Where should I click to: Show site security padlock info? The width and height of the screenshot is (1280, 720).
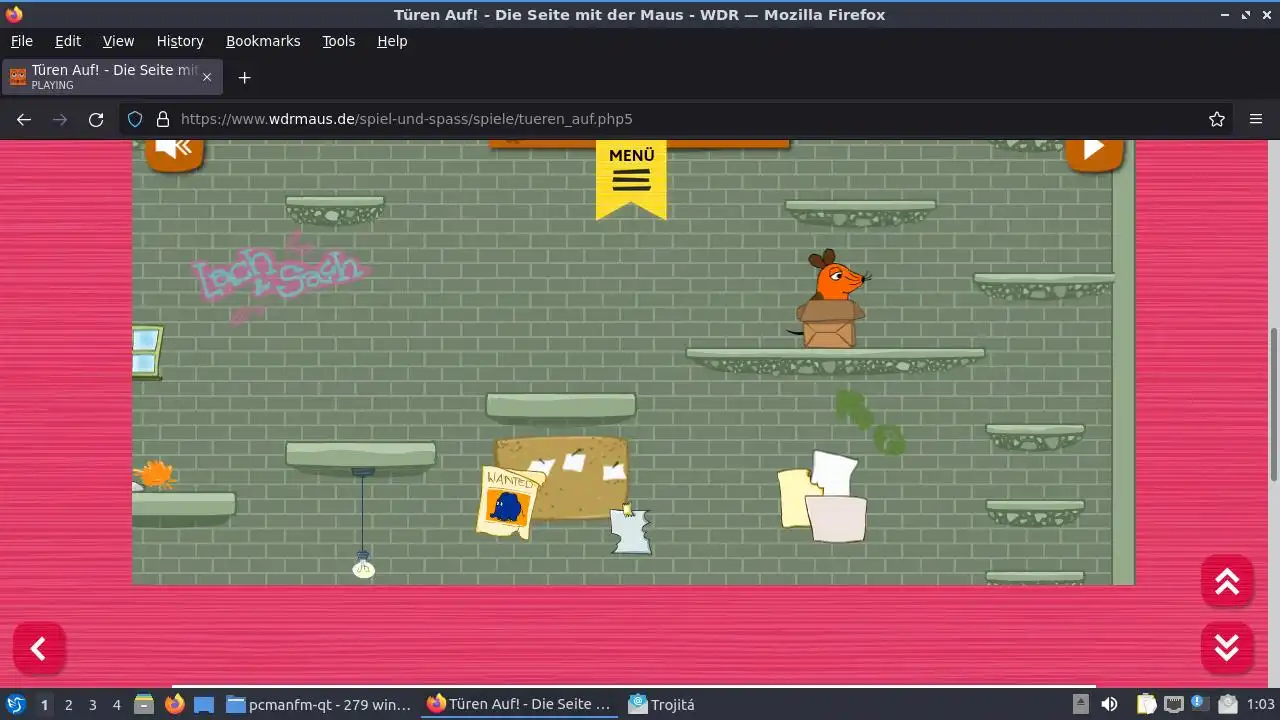pyautogui.click(x=163, y=119)
